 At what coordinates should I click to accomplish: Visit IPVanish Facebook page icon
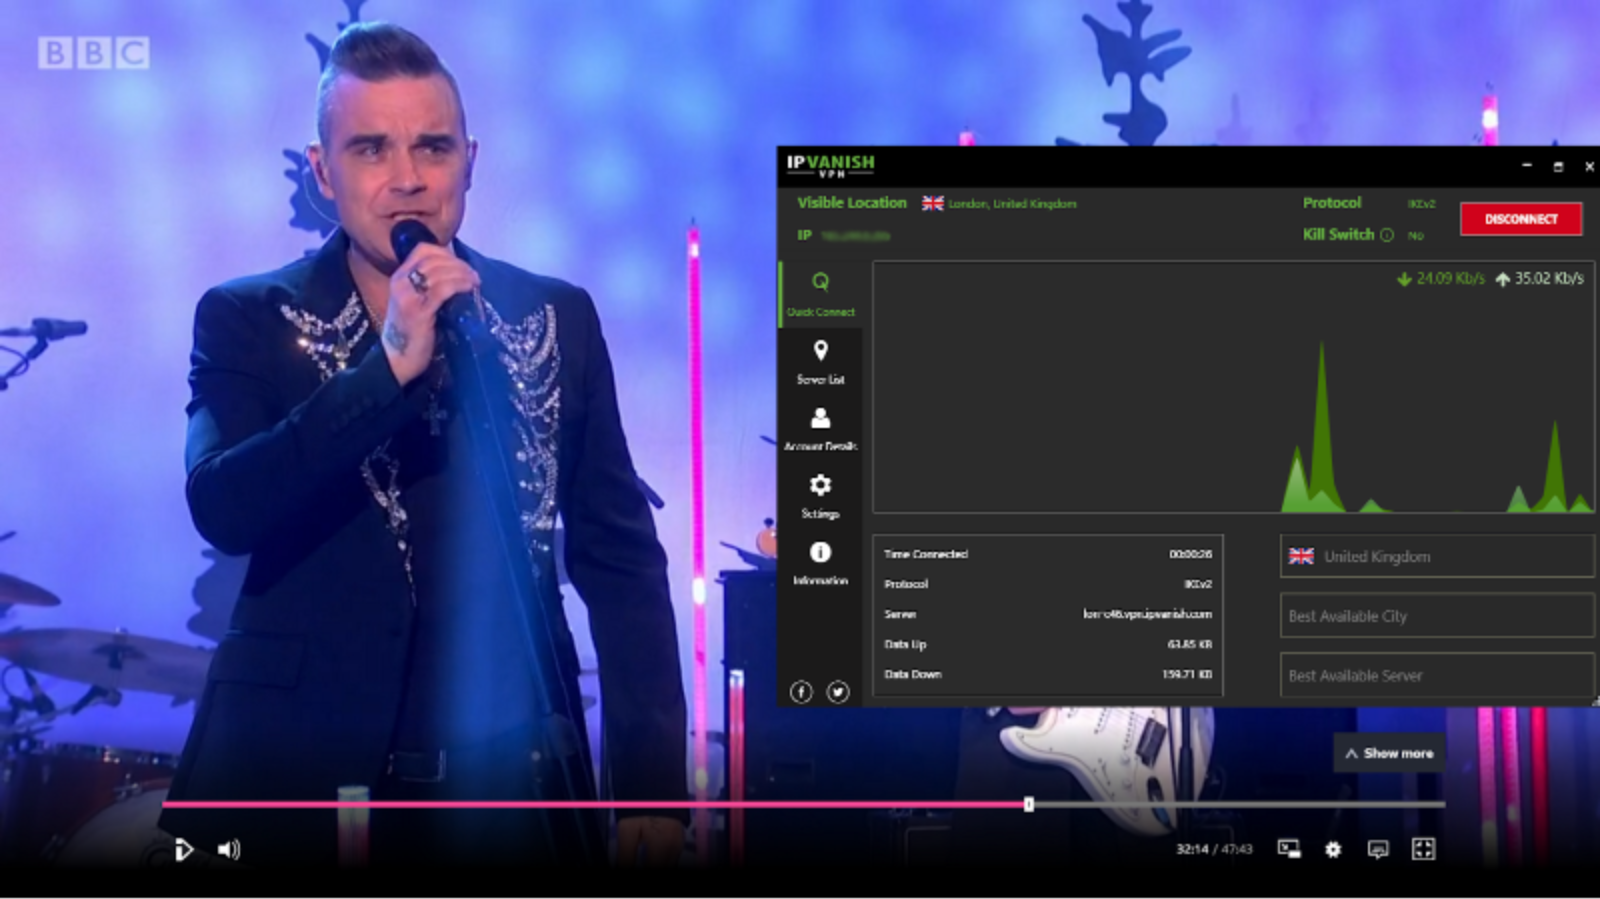click(x=801, y=692)
